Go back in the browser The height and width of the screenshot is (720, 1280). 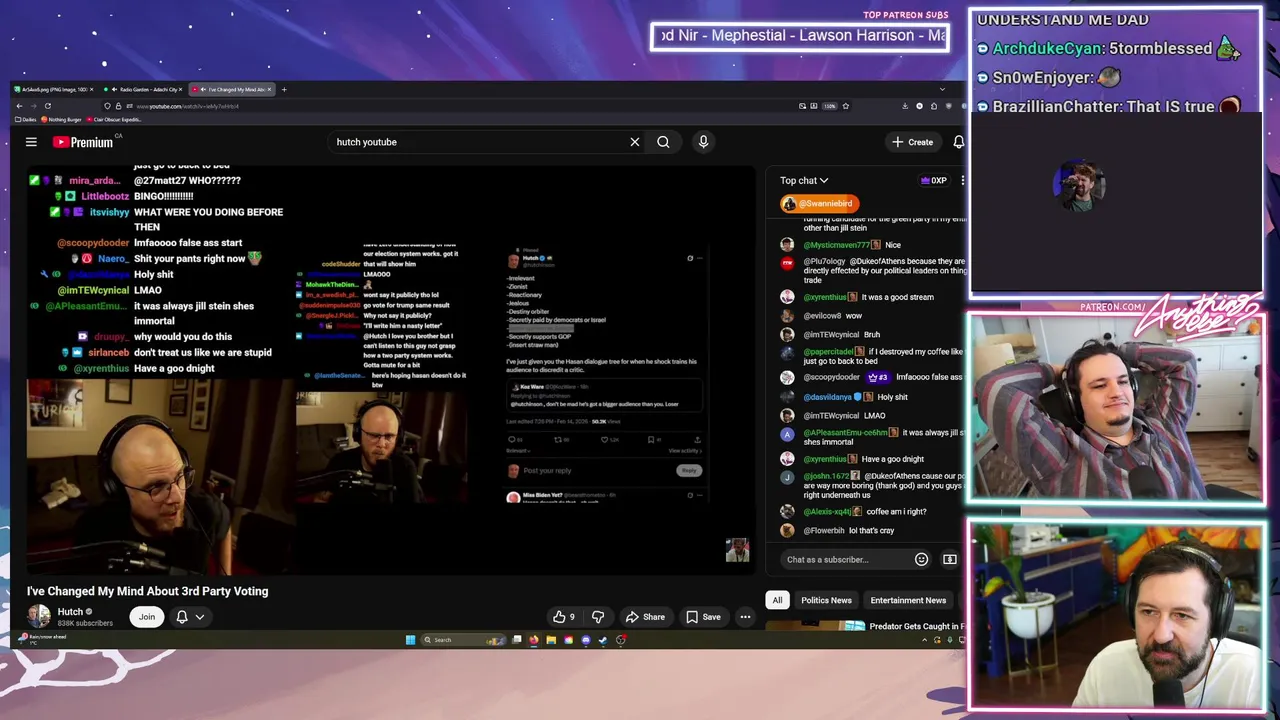coord(19,106)
